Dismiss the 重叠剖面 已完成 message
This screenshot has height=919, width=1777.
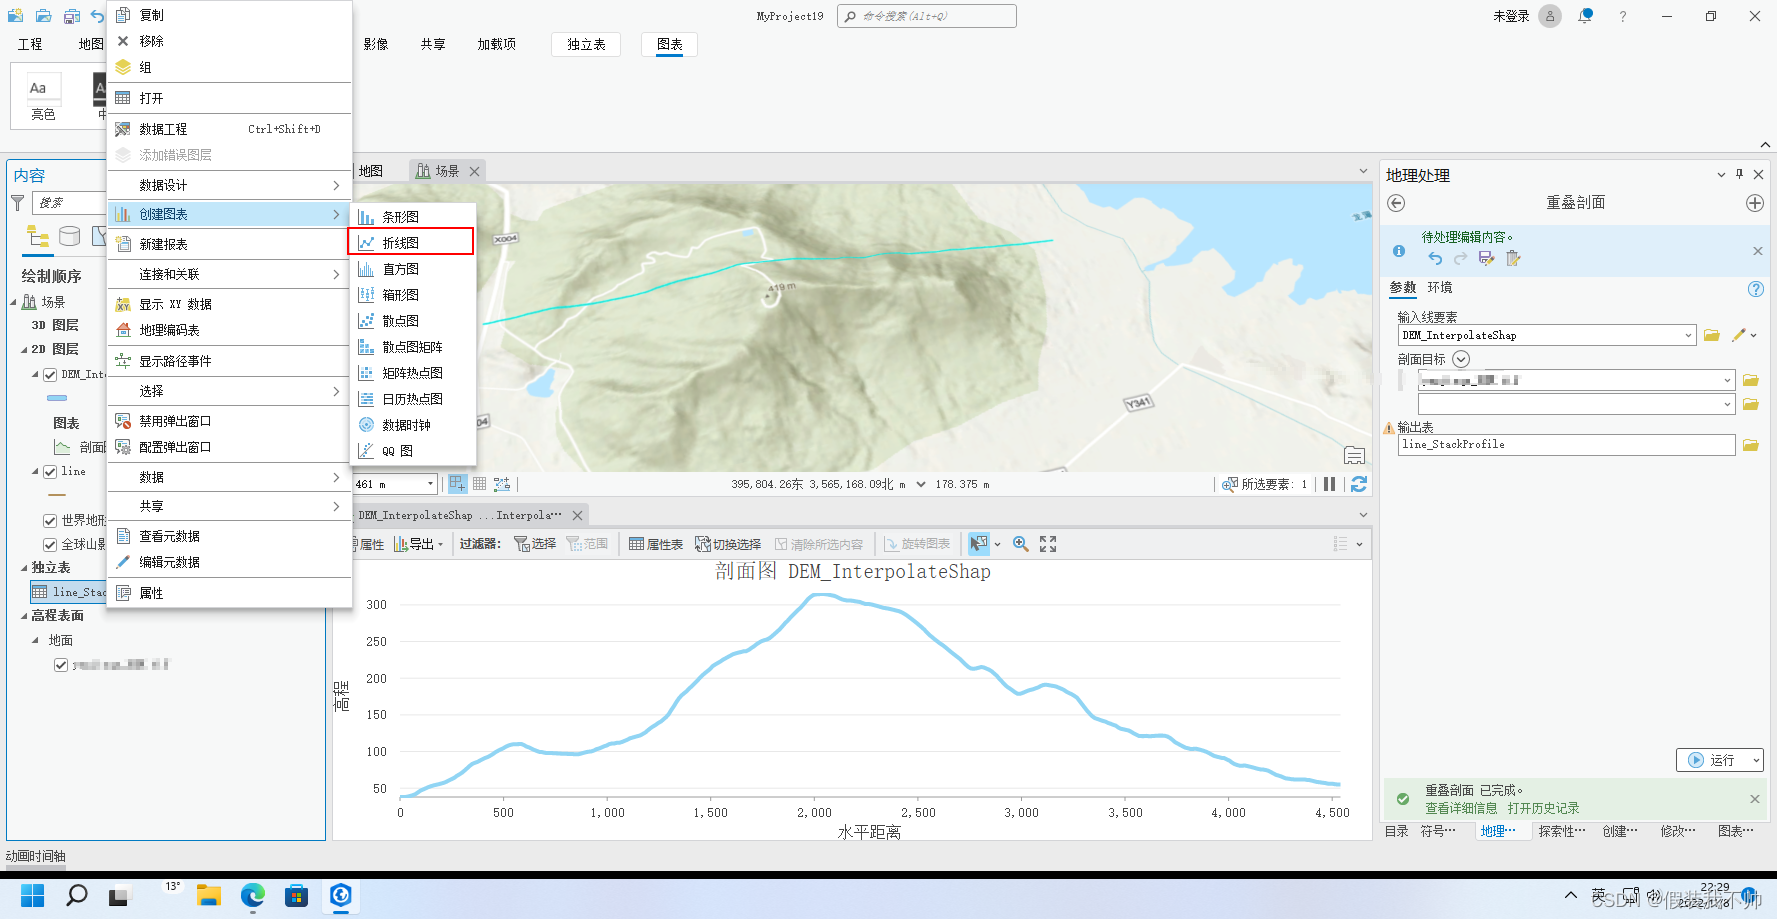[x=1755, y=798]
